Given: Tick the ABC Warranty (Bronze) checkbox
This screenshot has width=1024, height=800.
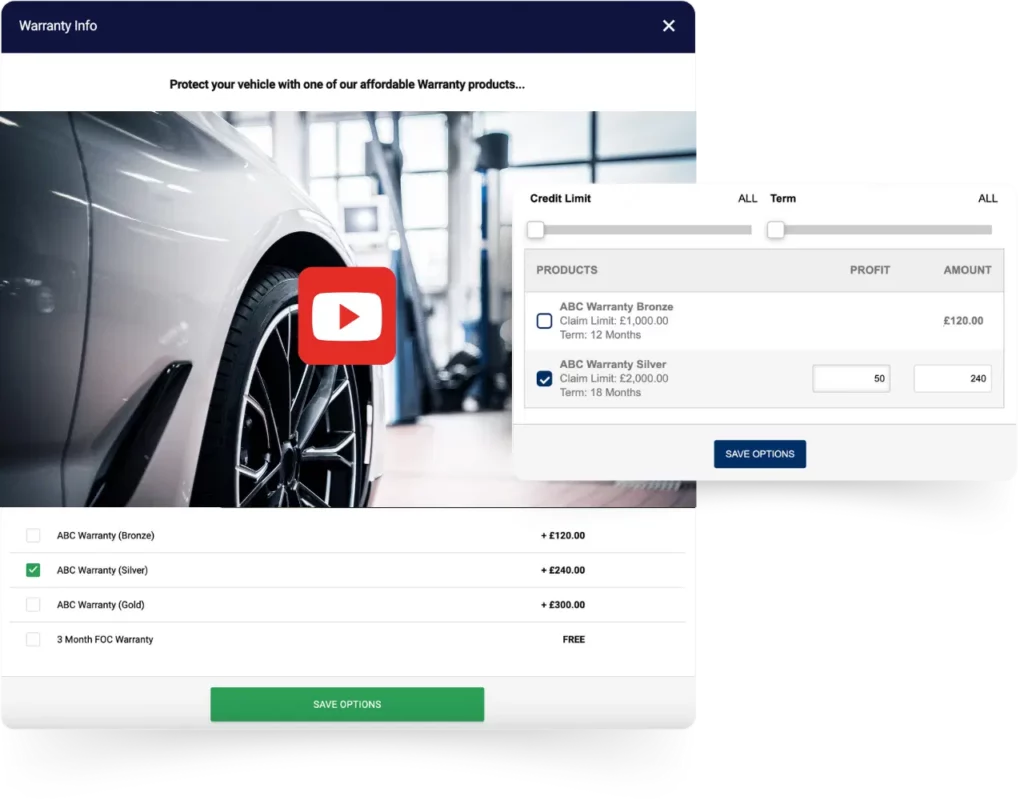Looking at the screenshot, I should click(33, 536).
